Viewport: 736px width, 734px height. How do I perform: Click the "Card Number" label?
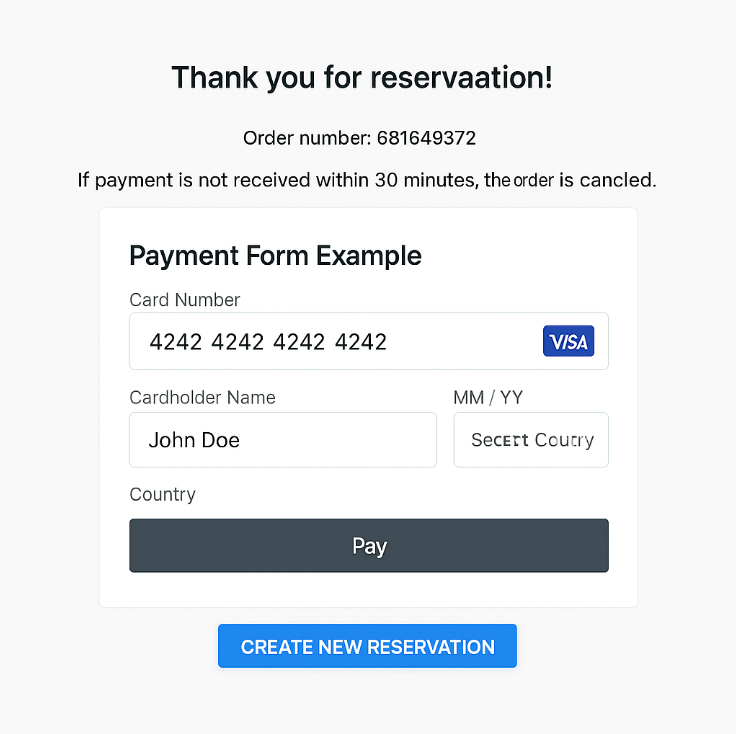click(185, 300)
